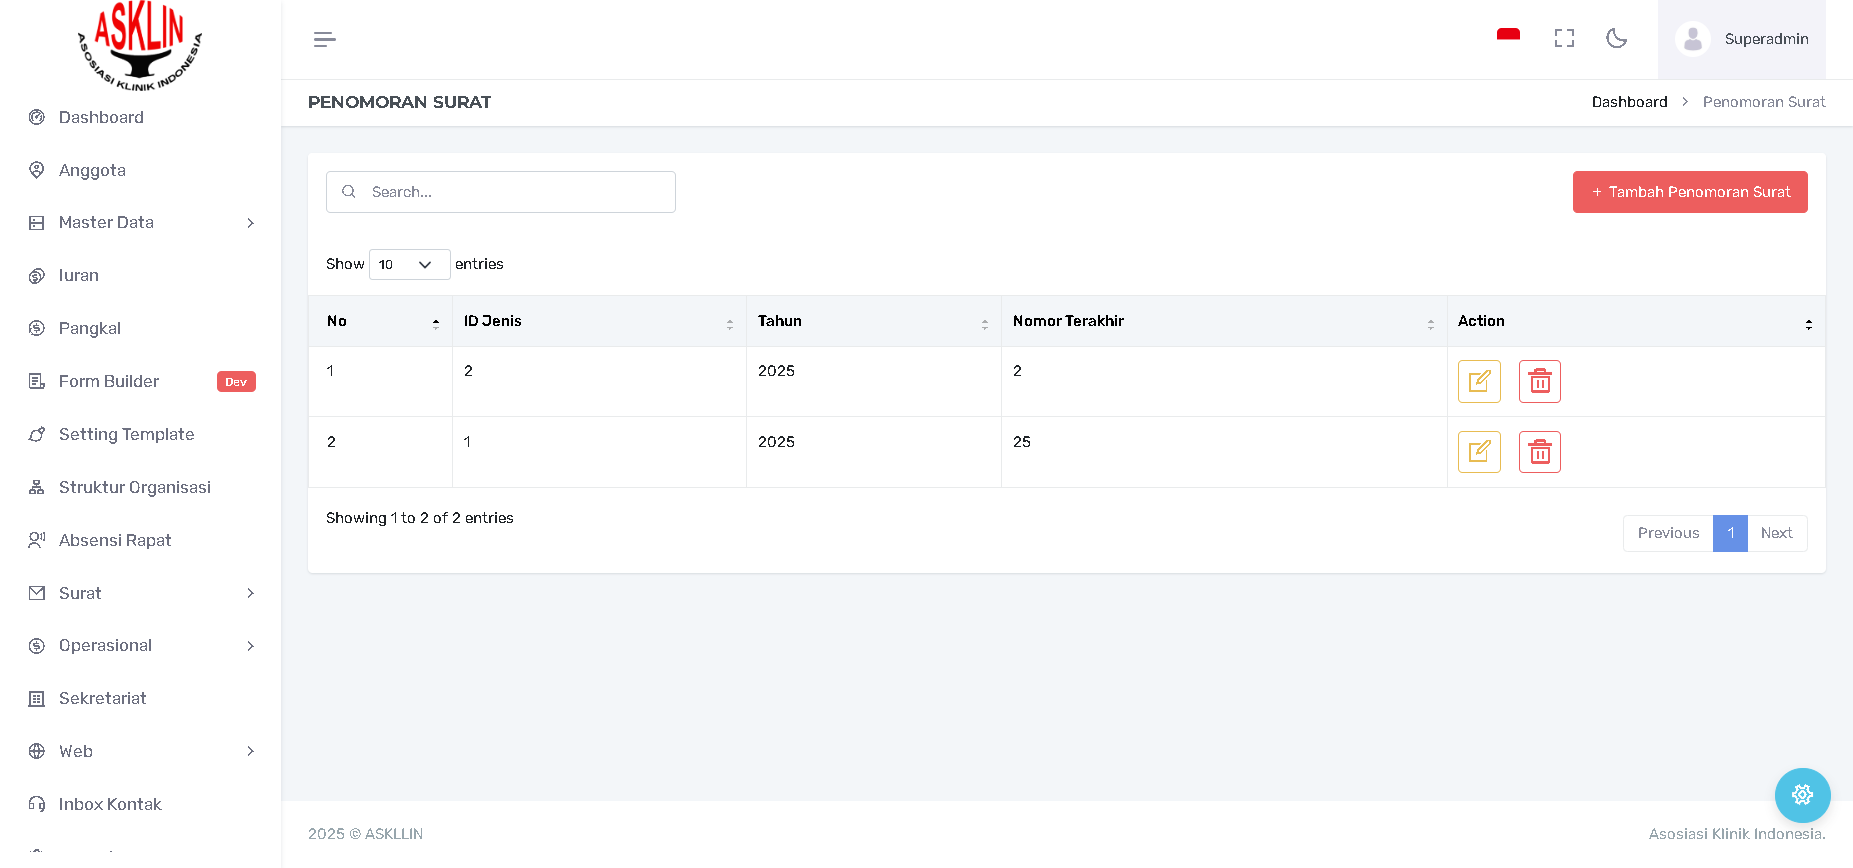Image resolution: width=1853 pixels, height=868 pixels.
Task: Open the Show entries count dropdown
Action: click(409, 264)
